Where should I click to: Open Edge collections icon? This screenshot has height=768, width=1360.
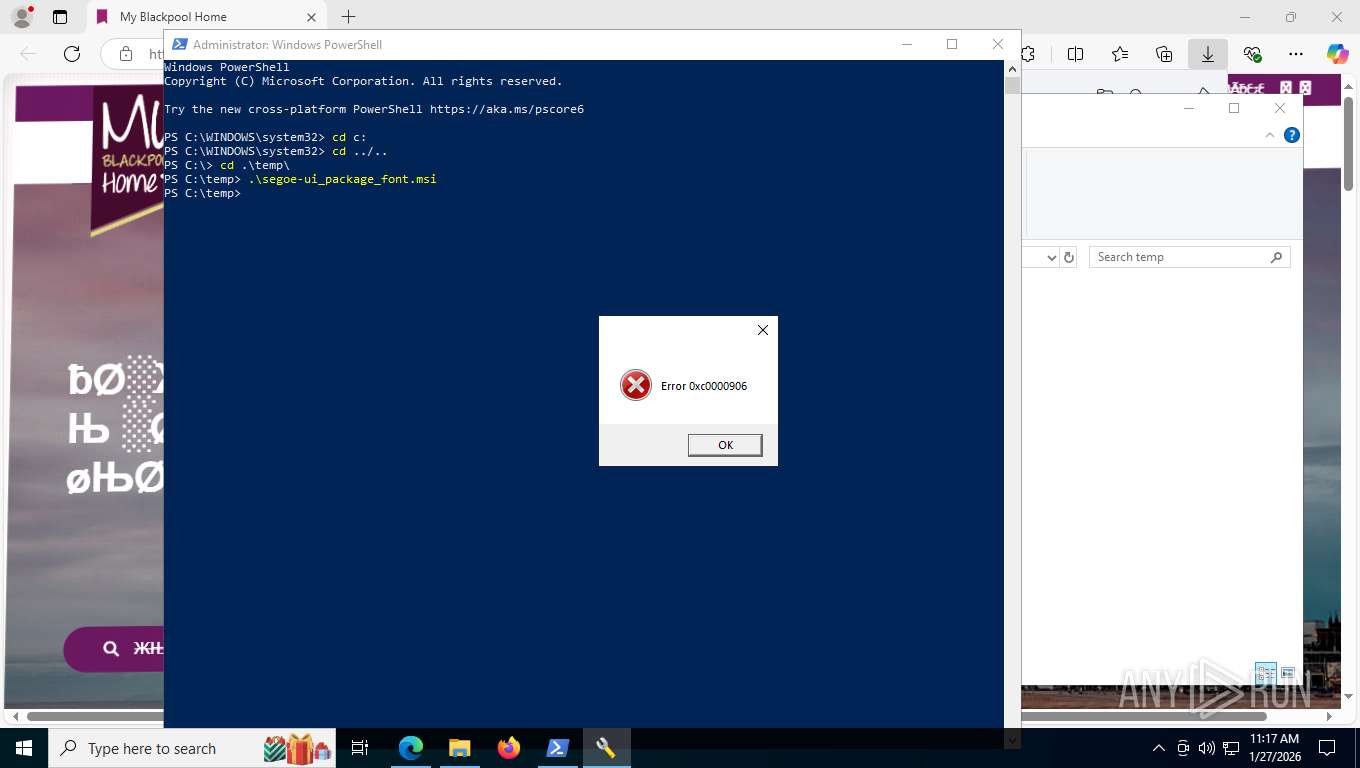click(x=1164, y=54)
